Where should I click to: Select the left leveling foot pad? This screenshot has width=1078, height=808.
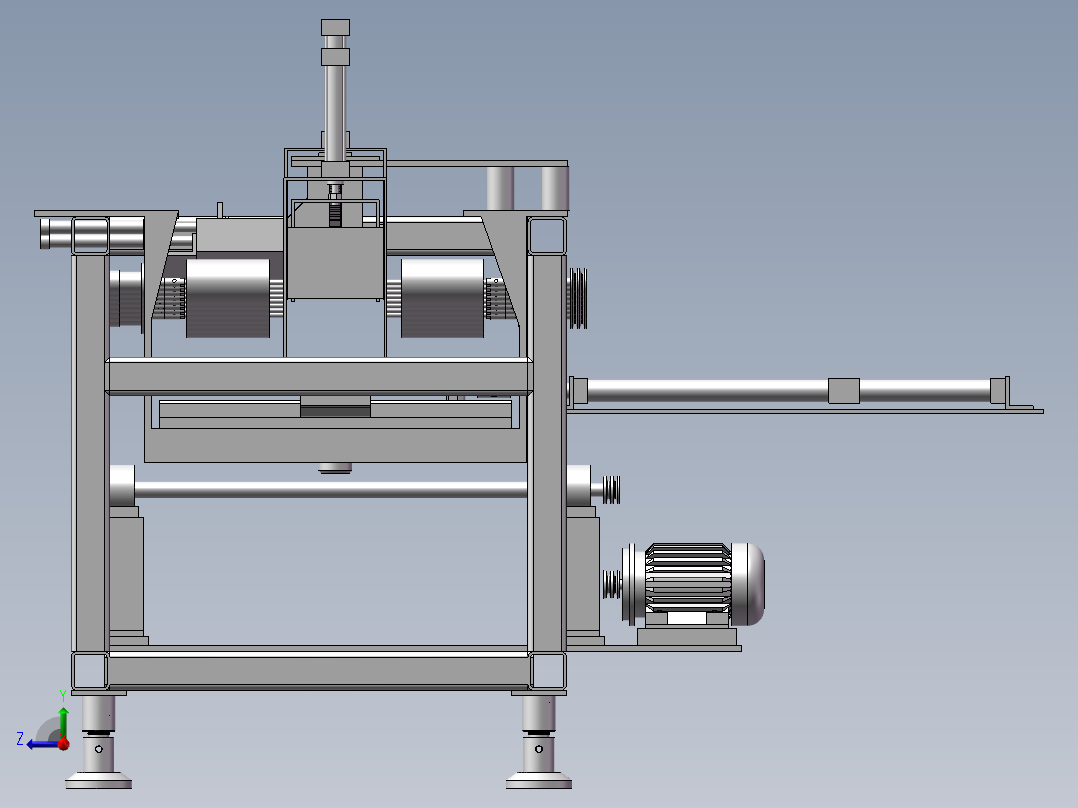click(98, 780)
